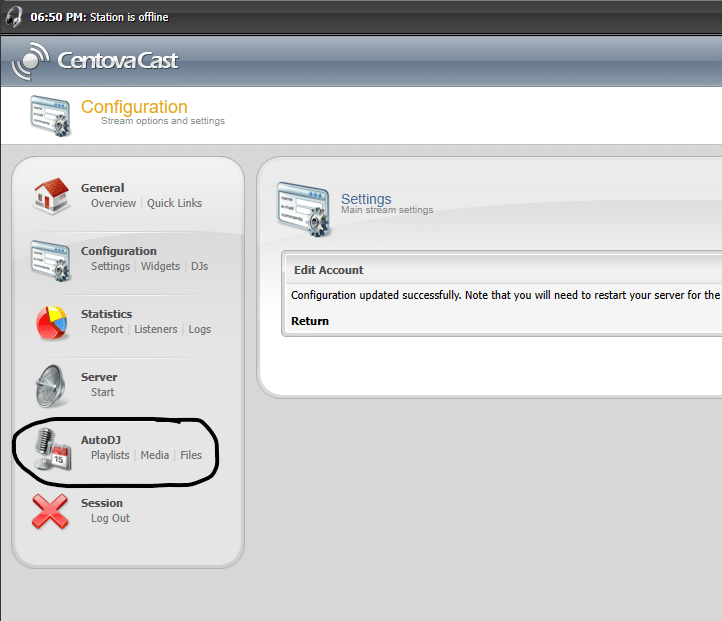Click the General section heading

pyautogui.click(x=103, y=188)
